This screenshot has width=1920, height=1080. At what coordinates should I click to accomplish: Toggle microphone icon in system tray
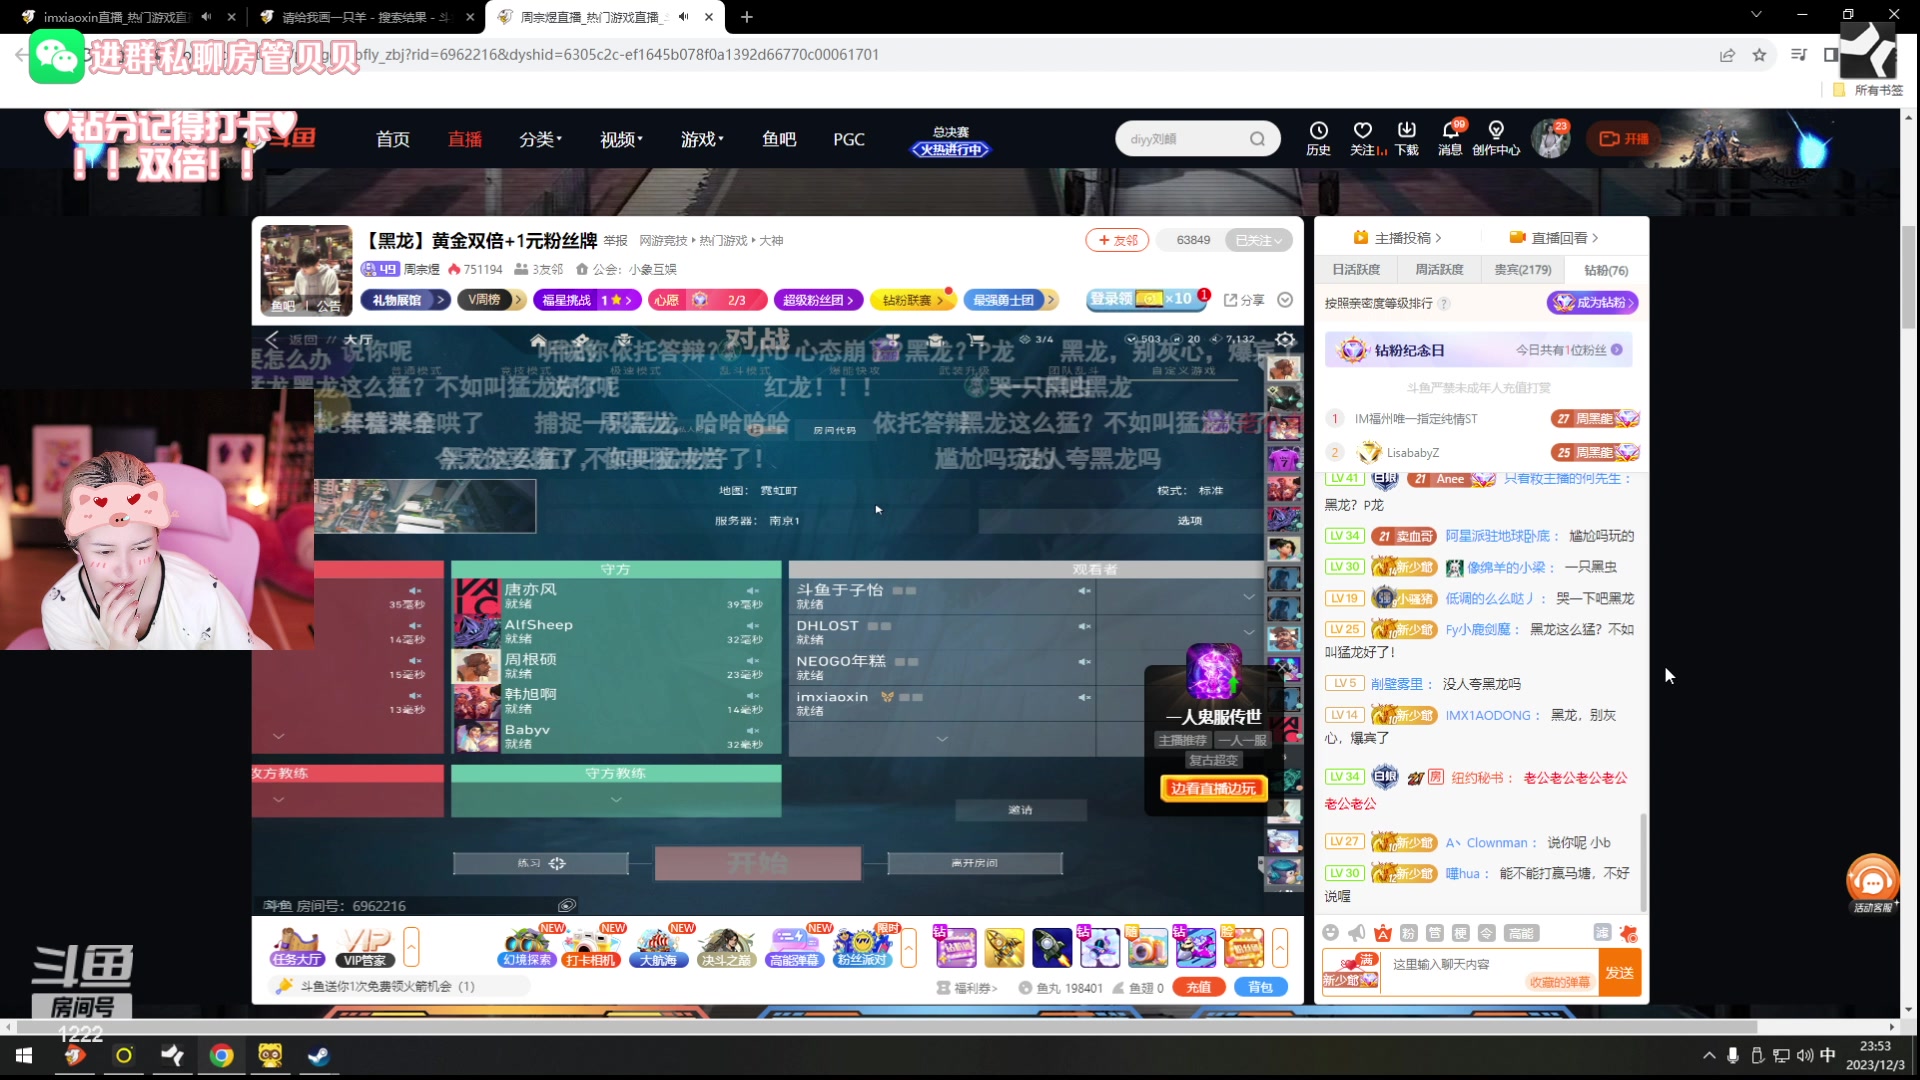coord(1732,1055)
